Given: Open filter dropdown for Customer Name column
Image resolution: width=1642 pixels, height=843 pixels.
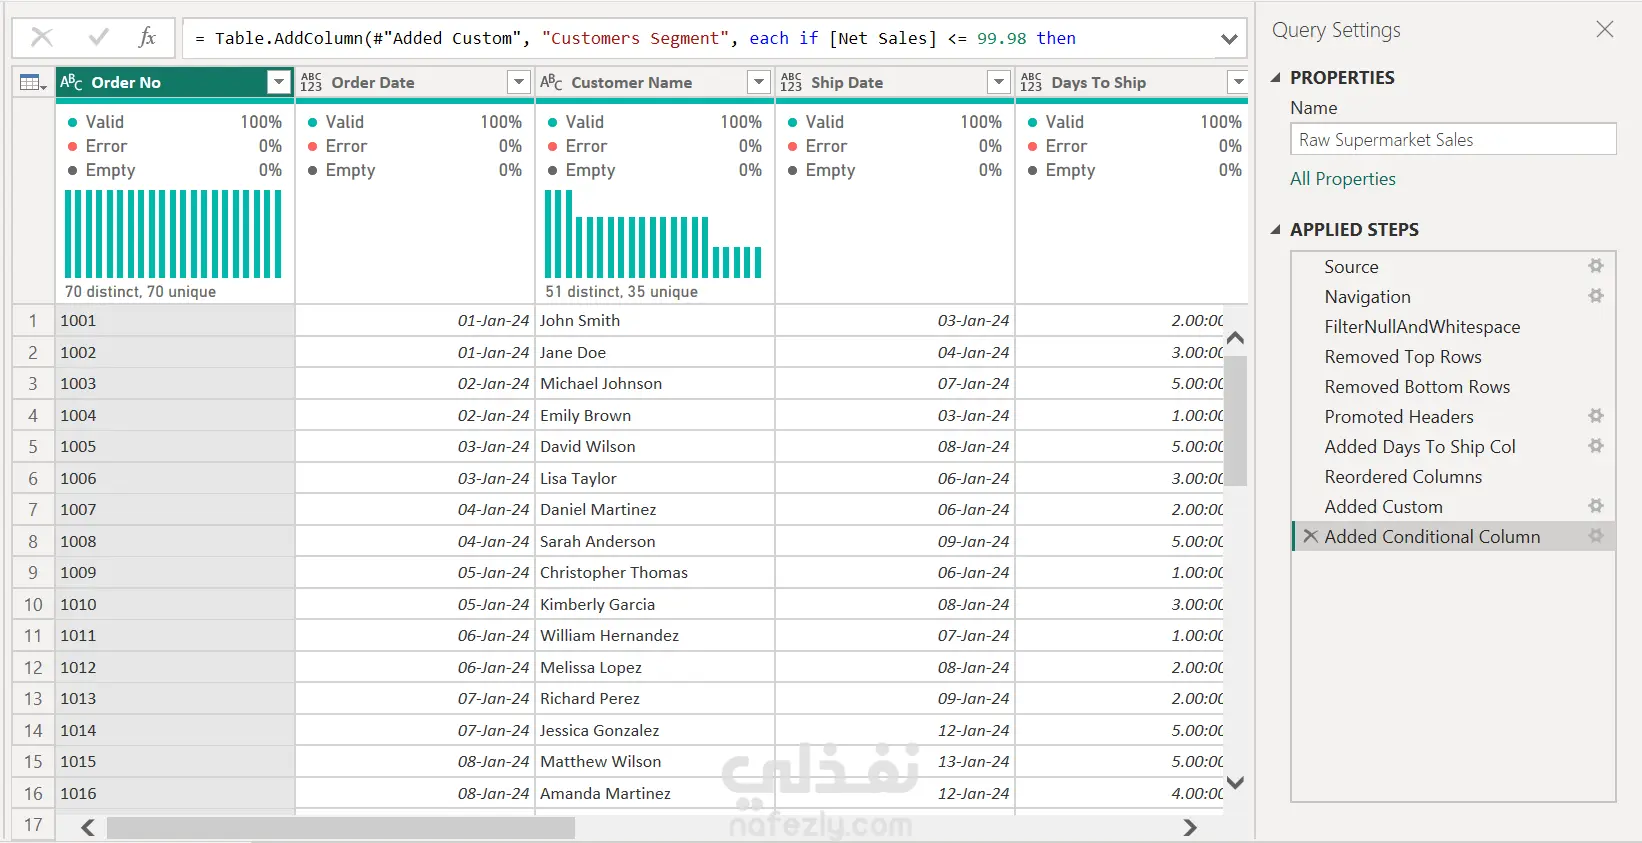Looking at the screenshot, I should pyautogui.click(x=759, y=82).
